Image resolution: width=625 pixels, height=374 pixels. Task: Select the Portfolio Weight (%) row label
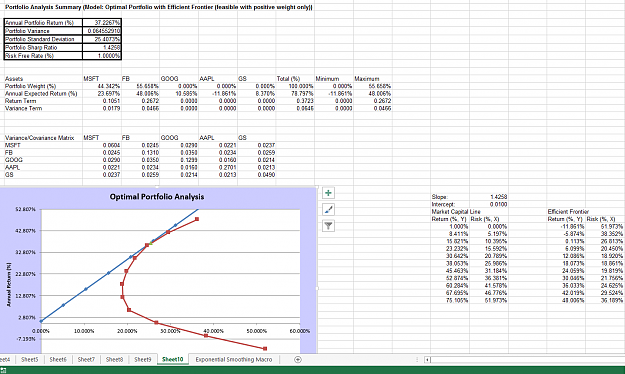click(x=43, y=86)
